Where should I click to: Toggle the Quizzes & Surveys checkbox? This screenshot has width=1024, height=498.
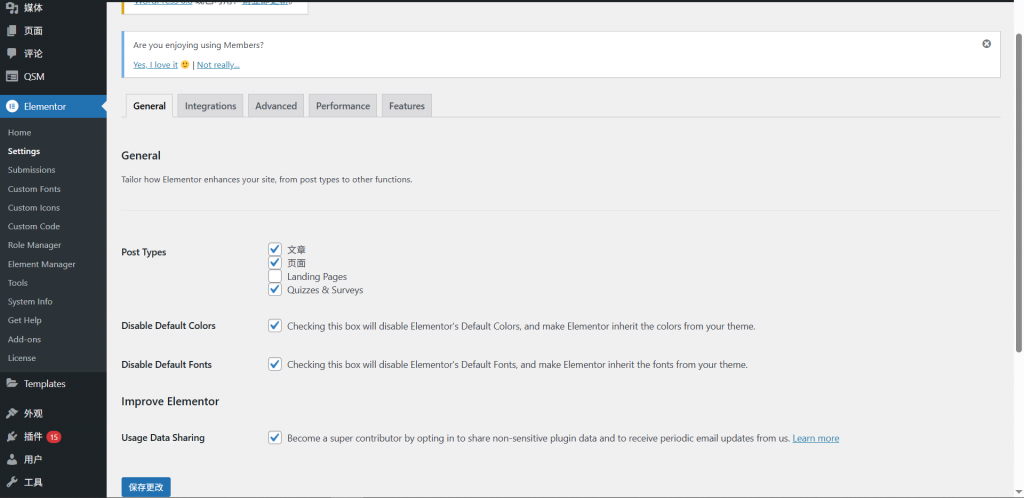coord(275,289)
